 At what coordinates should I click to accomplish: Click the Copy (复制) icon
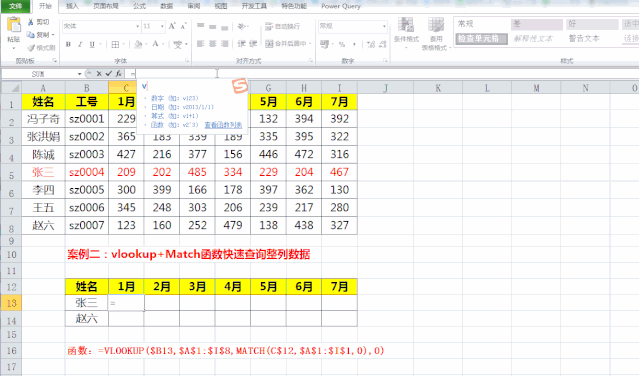click(x=31, y=35)
